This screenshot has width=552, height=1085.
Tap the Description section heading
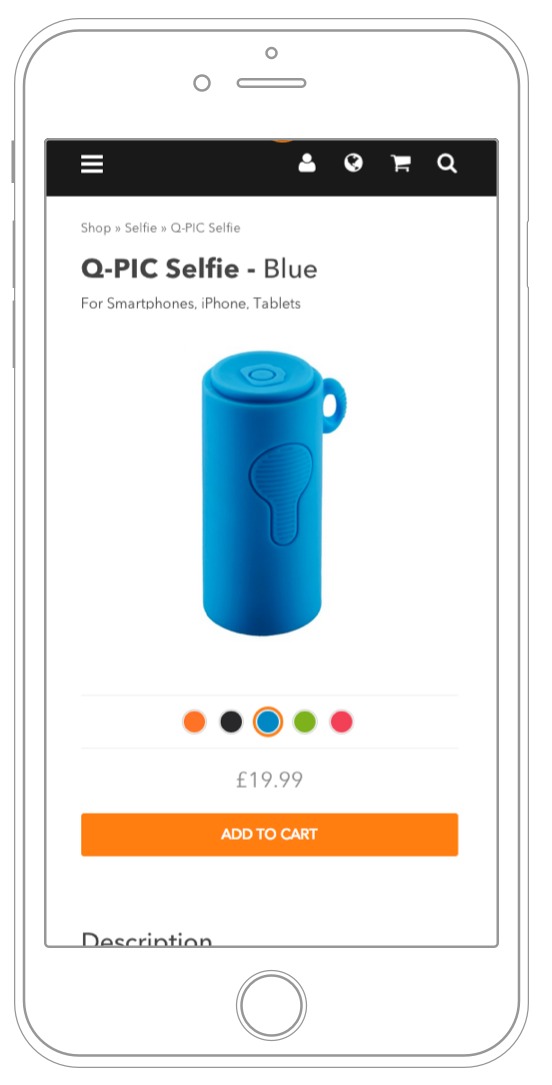pos(147,939)
